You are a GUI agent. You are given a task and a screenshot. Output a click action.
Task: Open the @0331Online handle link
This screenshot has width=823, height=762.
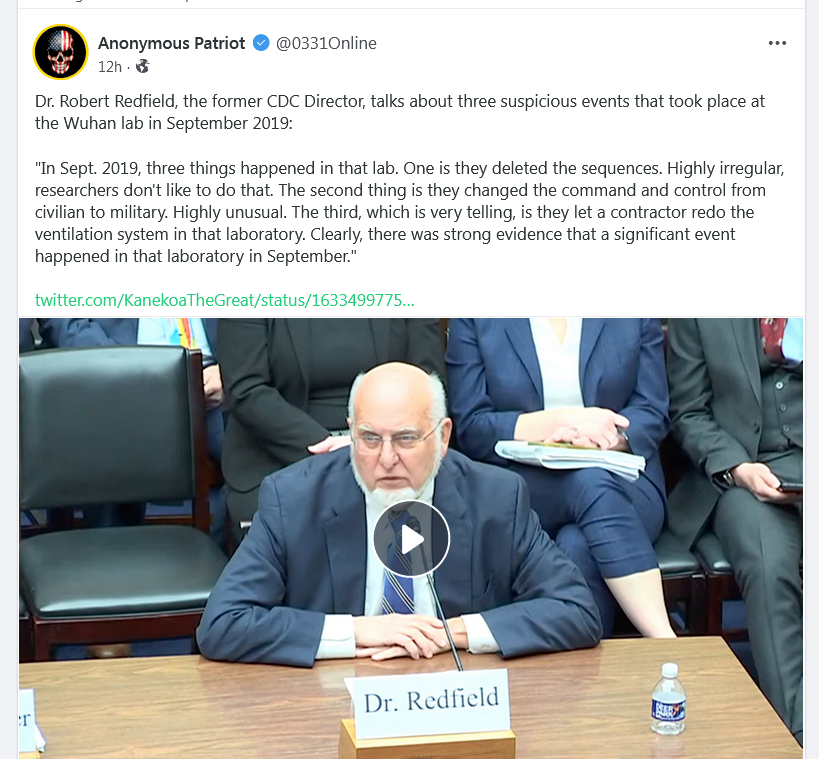pos(326,43)
